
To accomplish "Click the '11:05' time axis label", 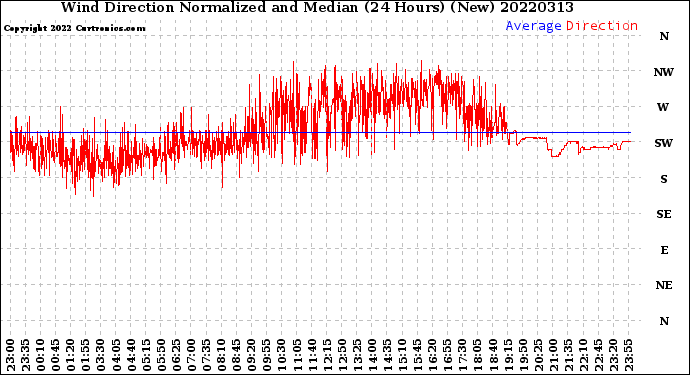I will (297, 355).
